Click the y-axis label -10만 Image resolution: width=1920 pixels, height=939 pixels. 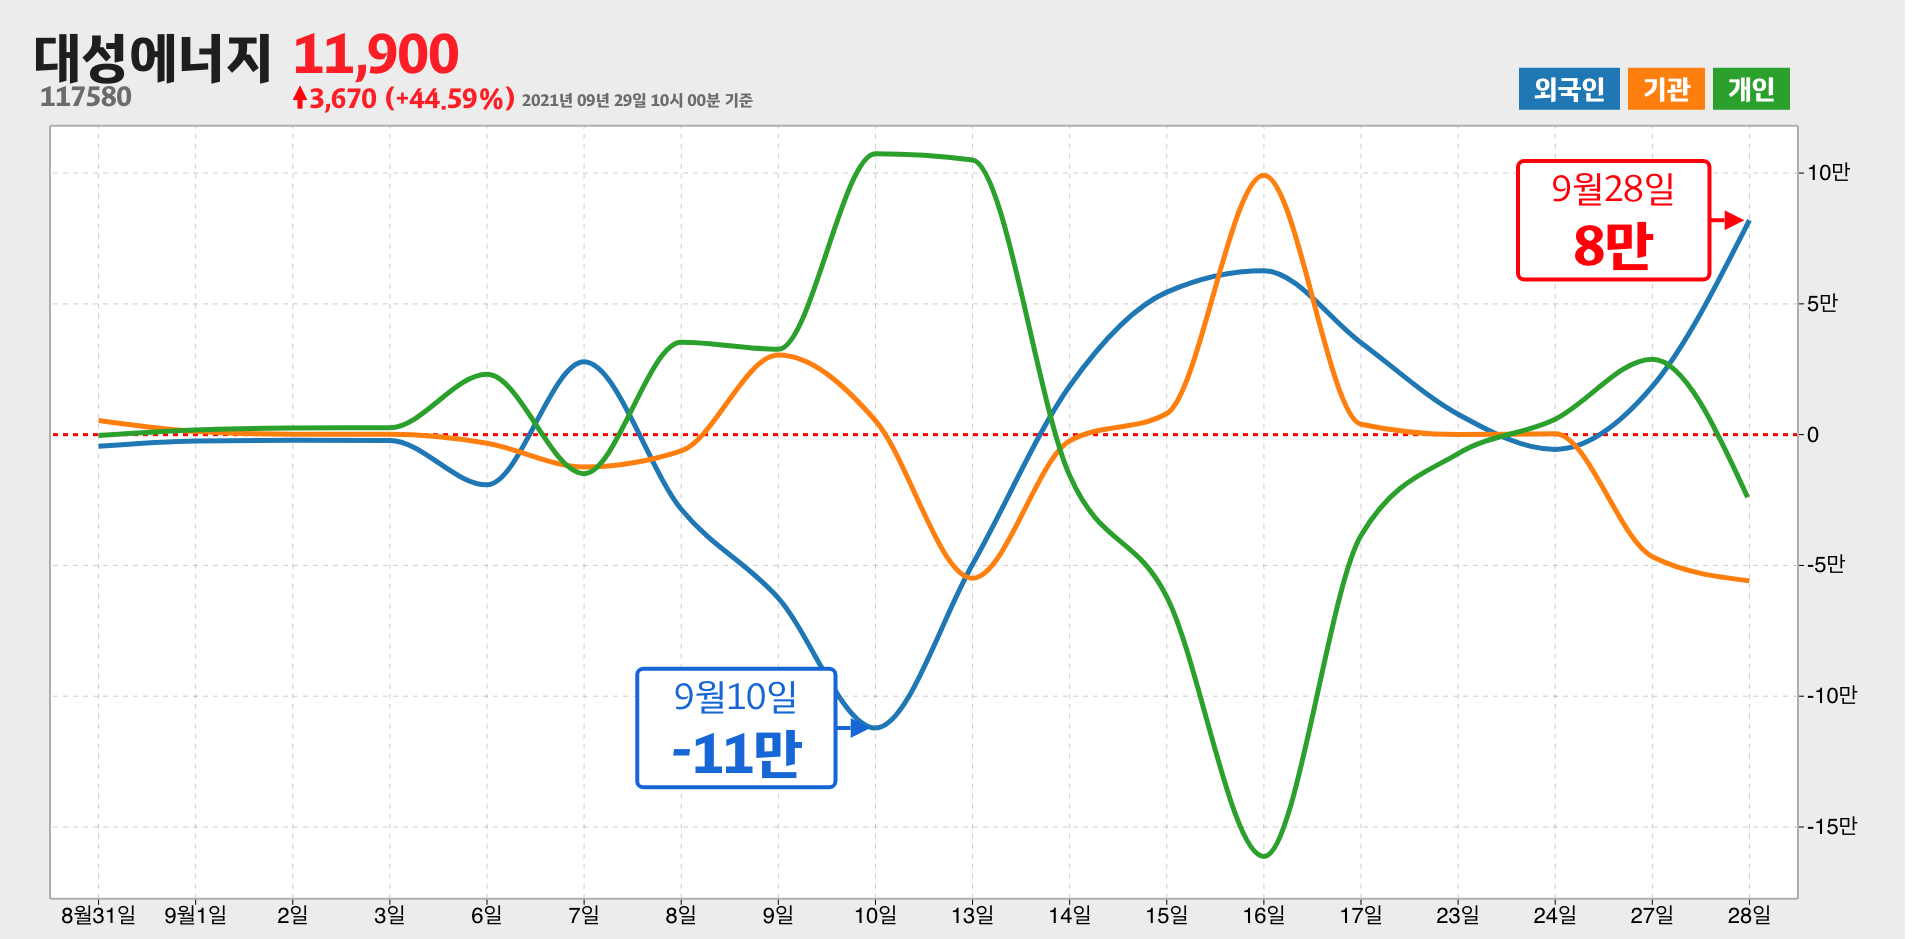(1831, 696)
